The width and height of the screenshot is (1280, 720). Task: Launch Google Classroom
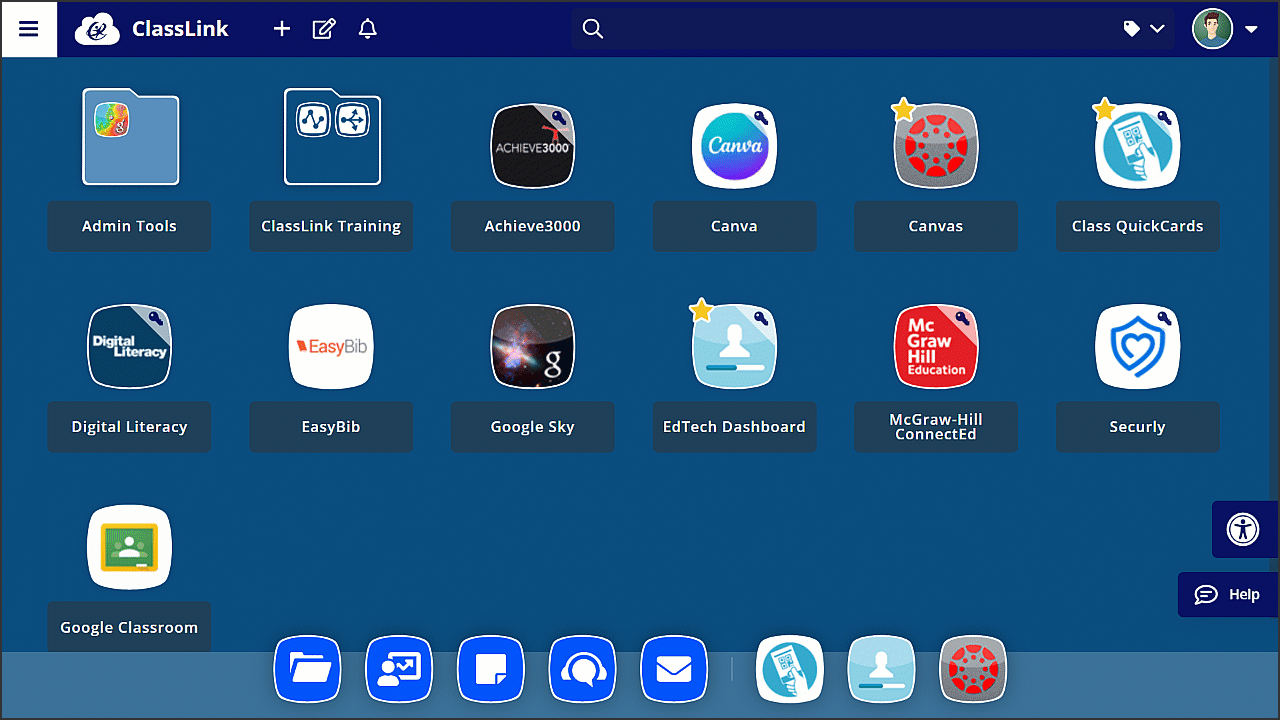click(x=129, y=546)
